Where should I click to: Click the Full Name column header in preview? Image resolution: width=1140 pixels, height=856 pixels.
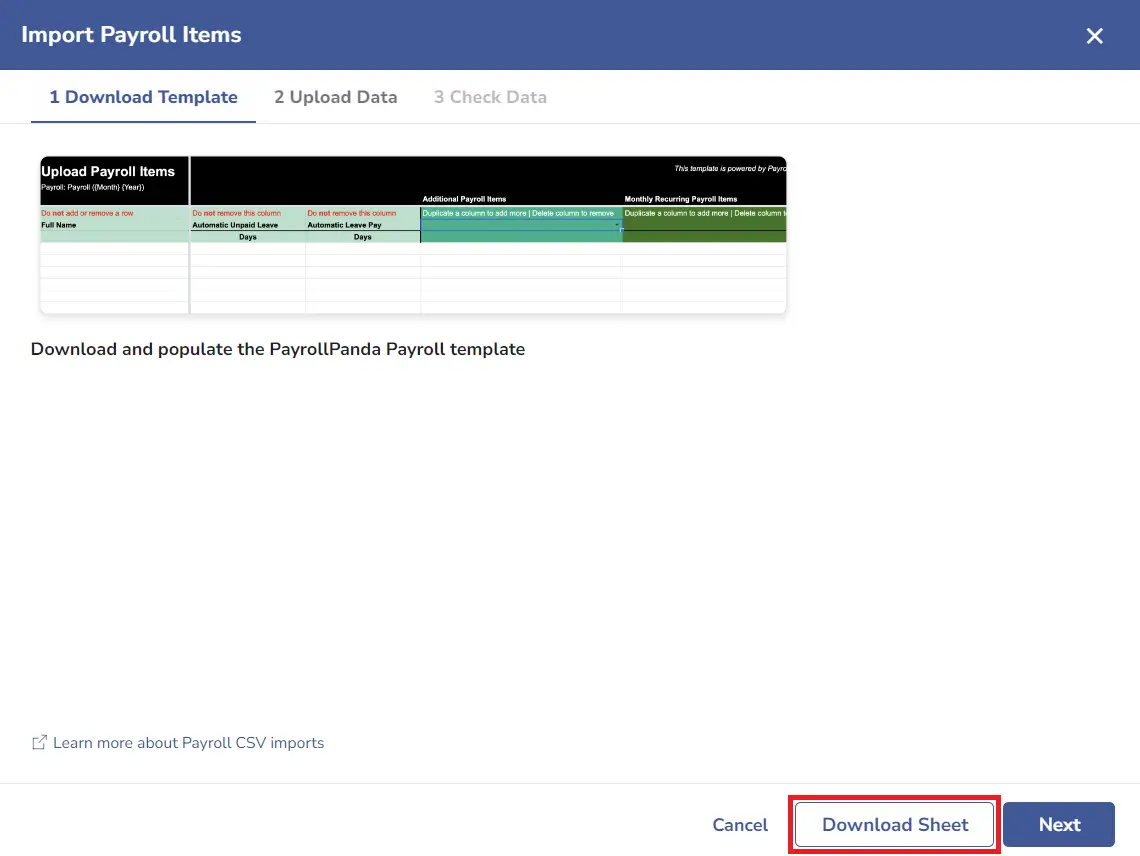pyautogui.click(x=59, y=225)
